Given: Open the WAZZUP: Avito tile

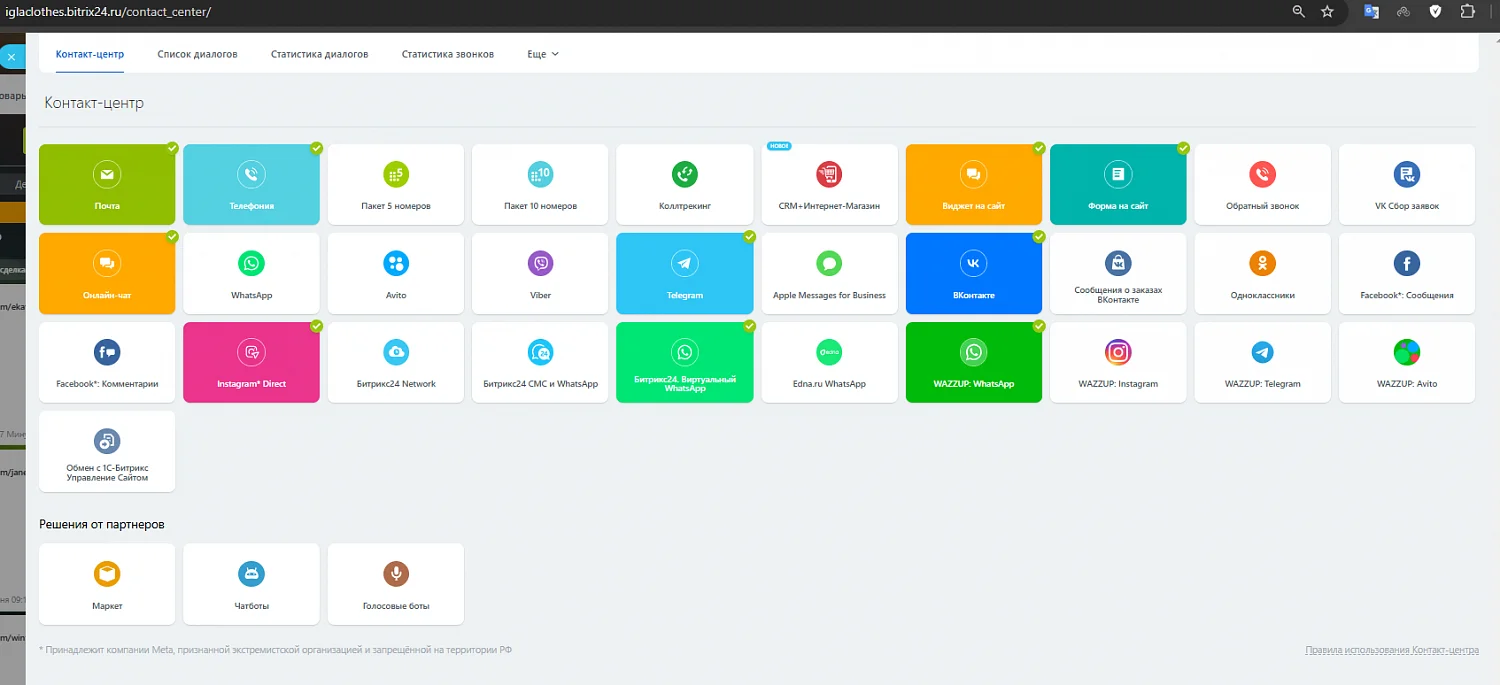Looking at the screenshot, I should [1407, 362].
